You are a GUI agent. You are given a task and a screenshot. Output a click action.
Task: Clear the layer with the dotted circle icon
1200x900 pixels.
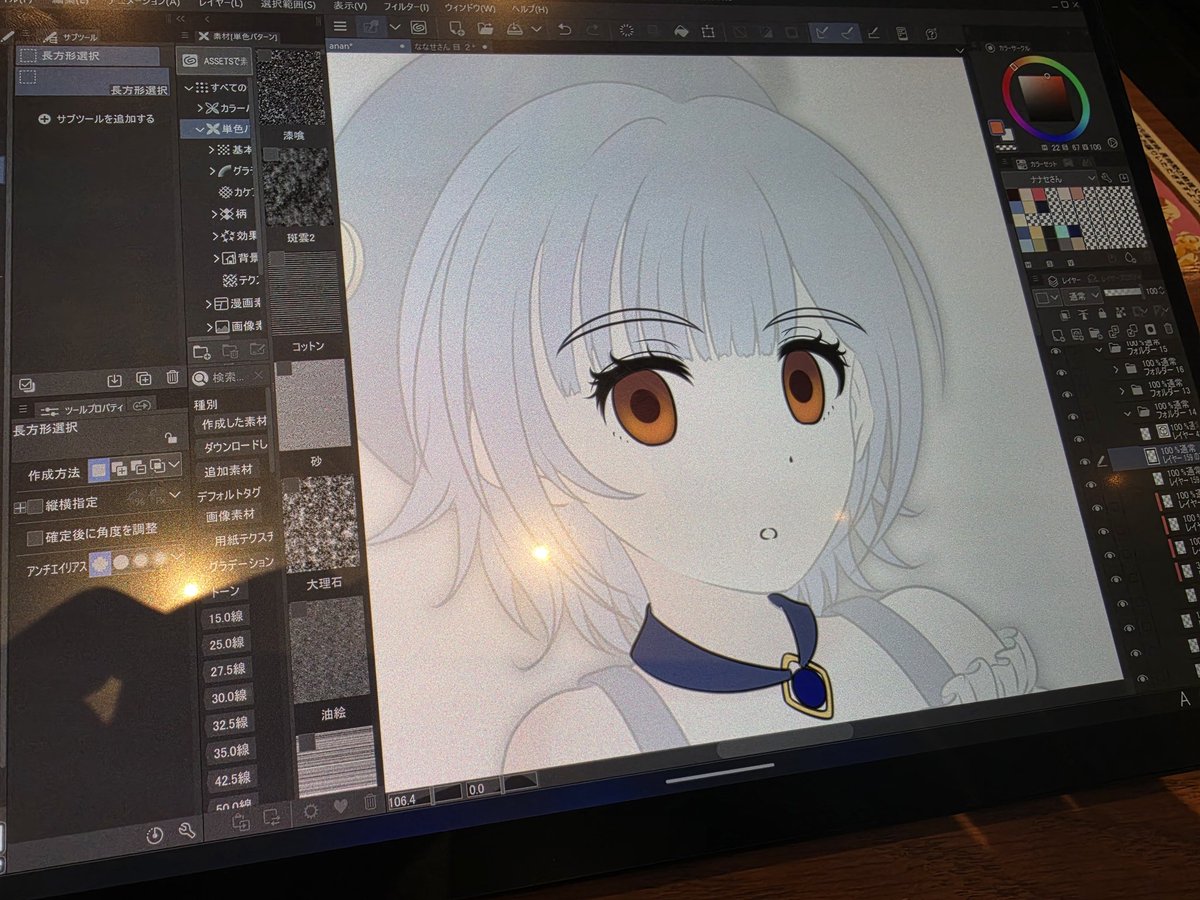[x=628, y=31]
